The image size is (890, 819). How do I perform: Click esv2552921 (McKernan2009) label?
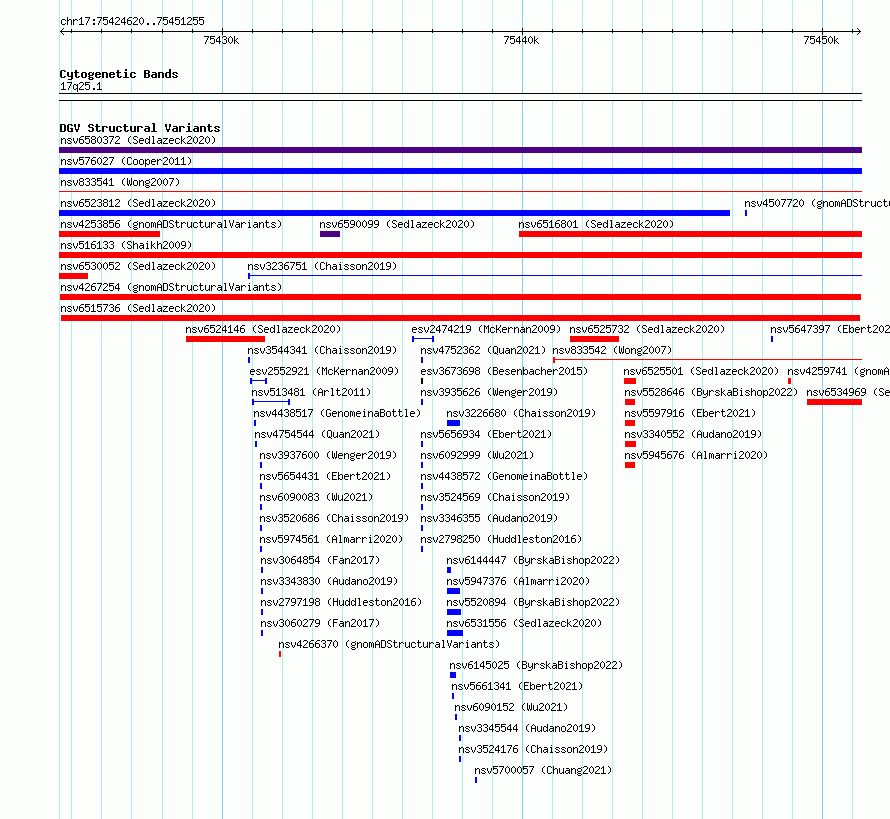pyautogui.click(x=324, y=371)
